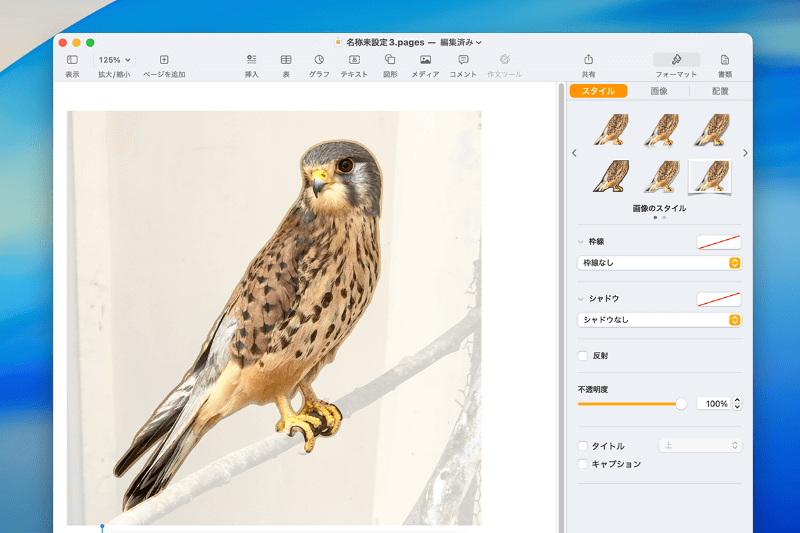Insert a text box via テキスト icon
This screenshot has width=800, height=533.
coord(354,60)
